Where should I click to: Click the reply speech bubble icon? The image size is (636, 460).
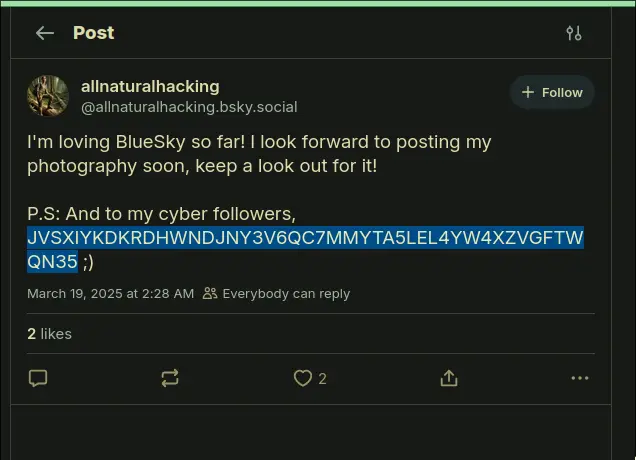point(38,378)
